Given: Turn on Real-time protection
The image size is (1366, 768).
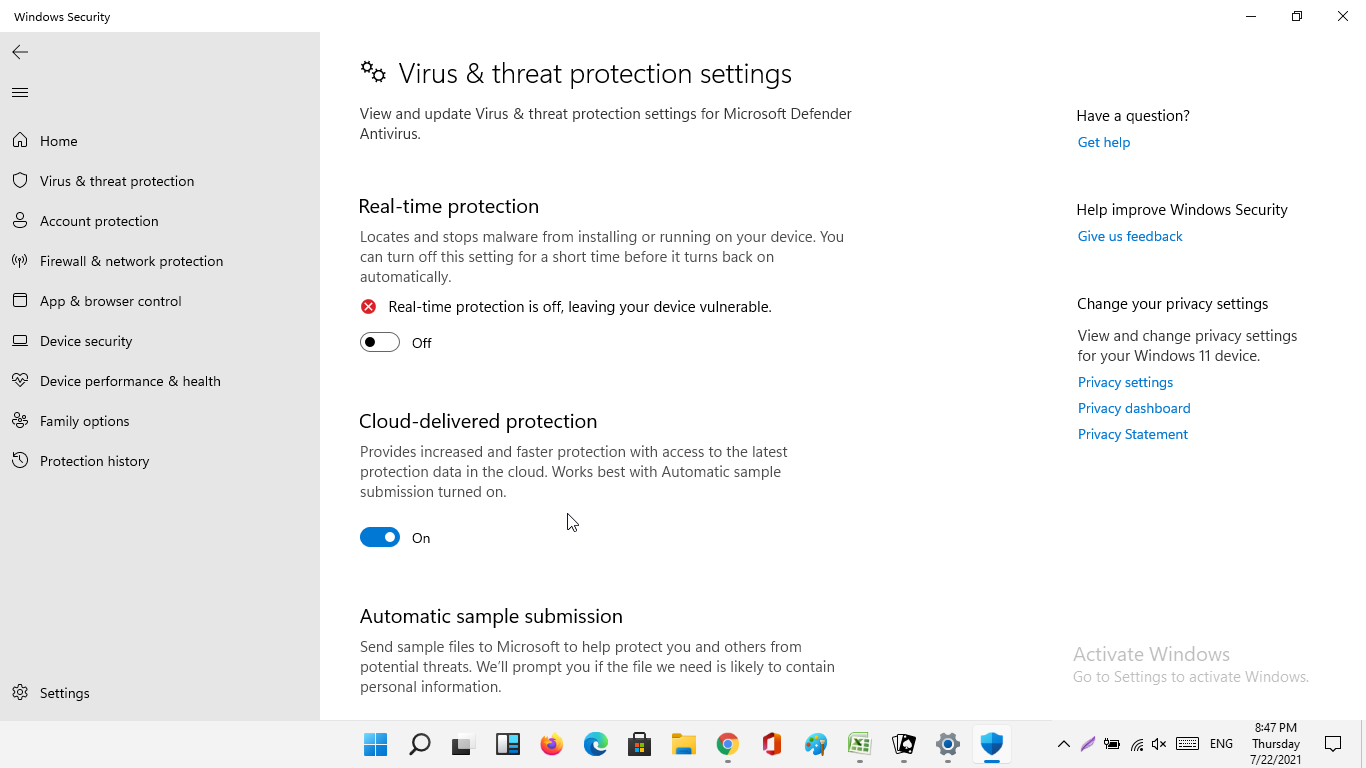Looking at the screenshot, I should (379, 342).
